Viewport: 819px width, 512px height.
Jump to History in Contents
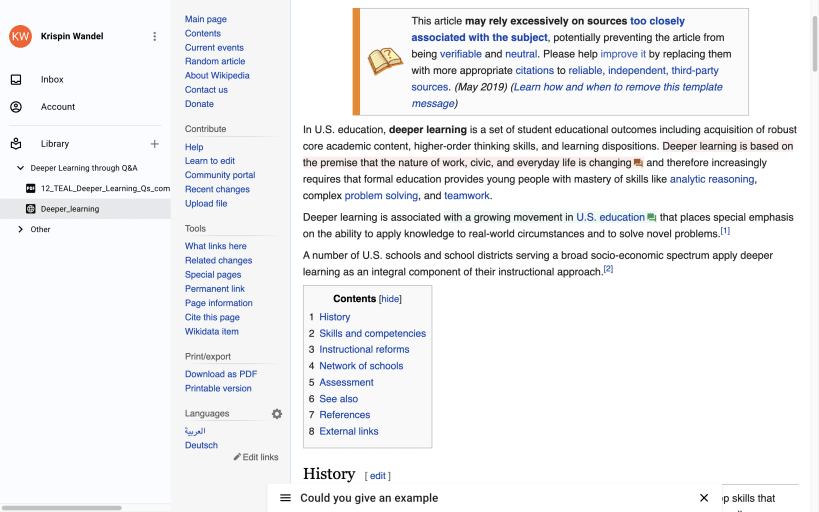(x=335, y=317)
